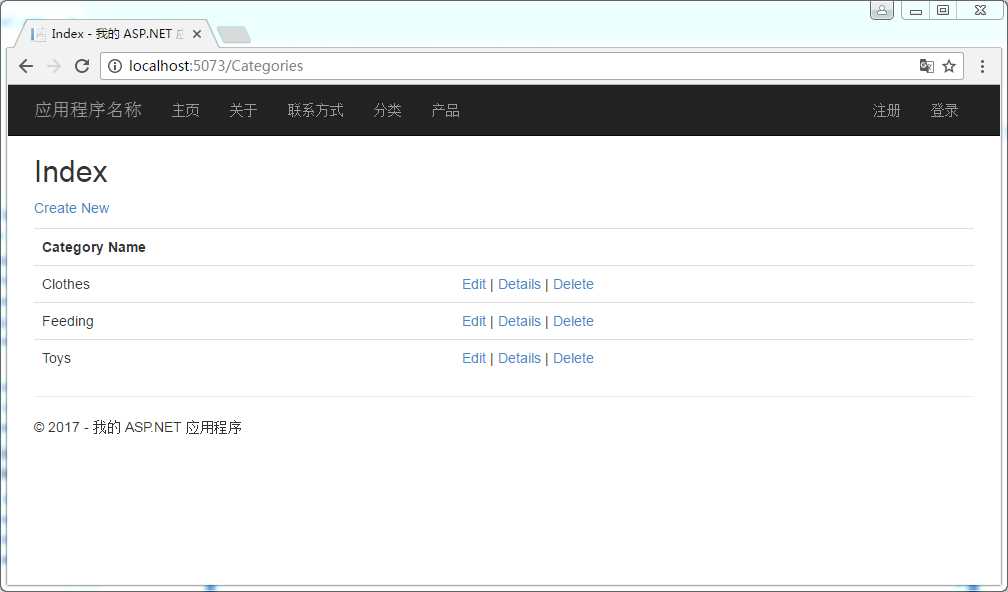1008x592 pixels.
Task: Open the 关于 nav item
Action: click(x=244, y=111)
